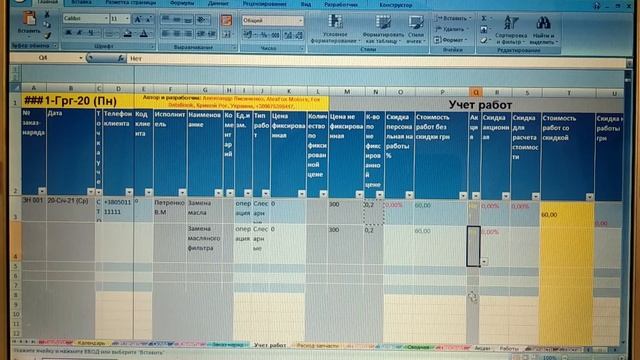Open the Сводная sheet tab
Image resolution: width=640 pixels, height=360 pixels.
[418, 347]
